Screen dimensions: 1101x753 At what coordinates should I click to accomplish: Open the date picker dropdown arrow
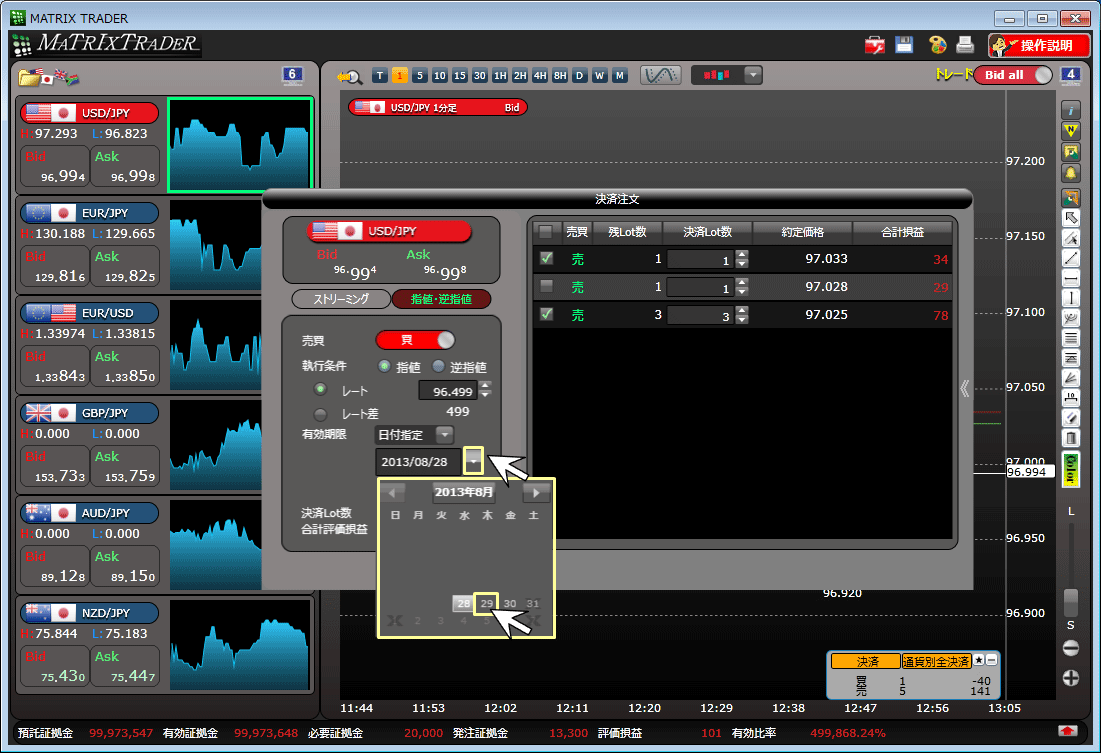[474, 461]
